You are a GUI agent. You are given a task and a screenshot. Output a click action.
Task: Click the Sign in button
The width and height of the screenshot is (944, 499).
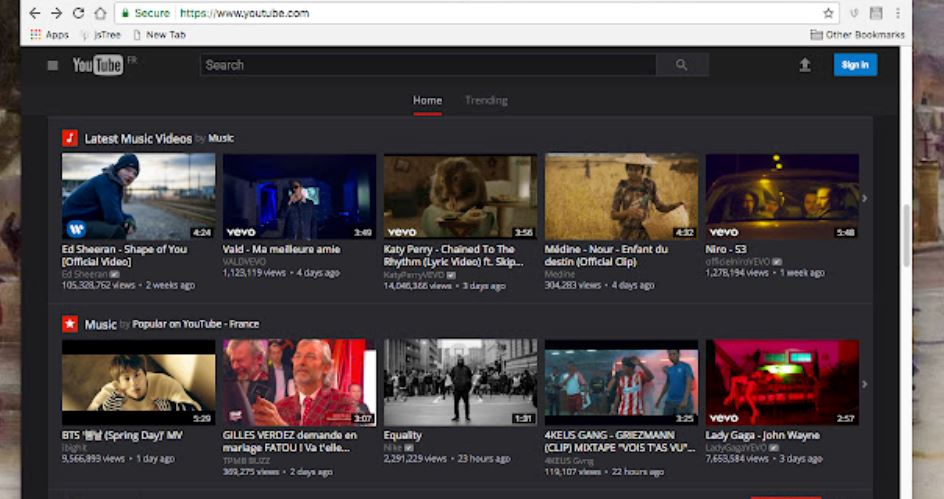coord(856,64)
